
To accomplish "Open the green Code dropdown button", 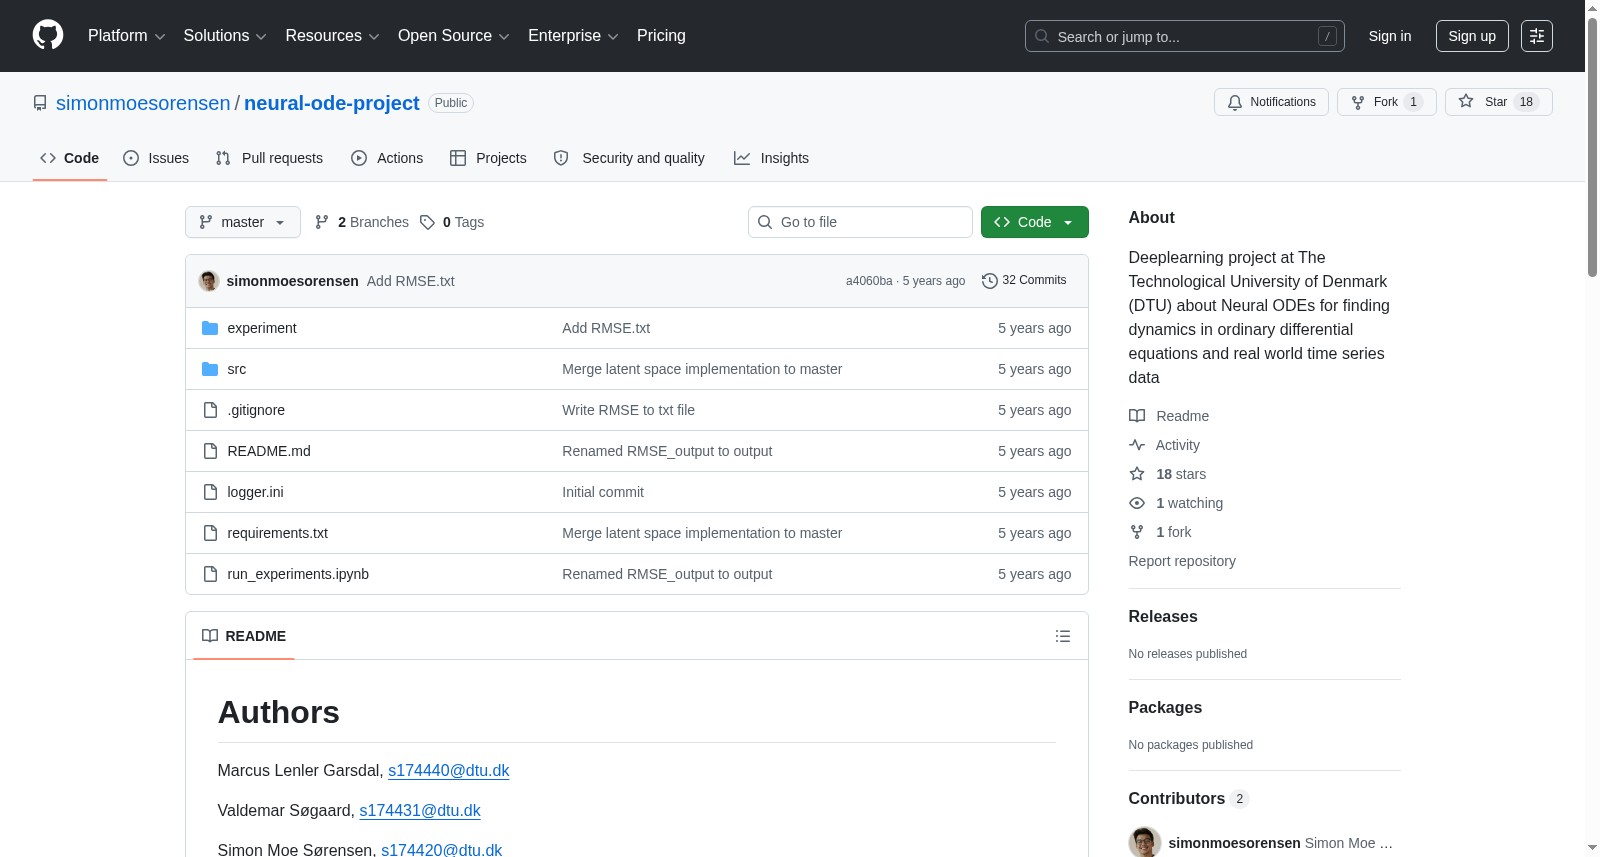I will click(1035, 222).
